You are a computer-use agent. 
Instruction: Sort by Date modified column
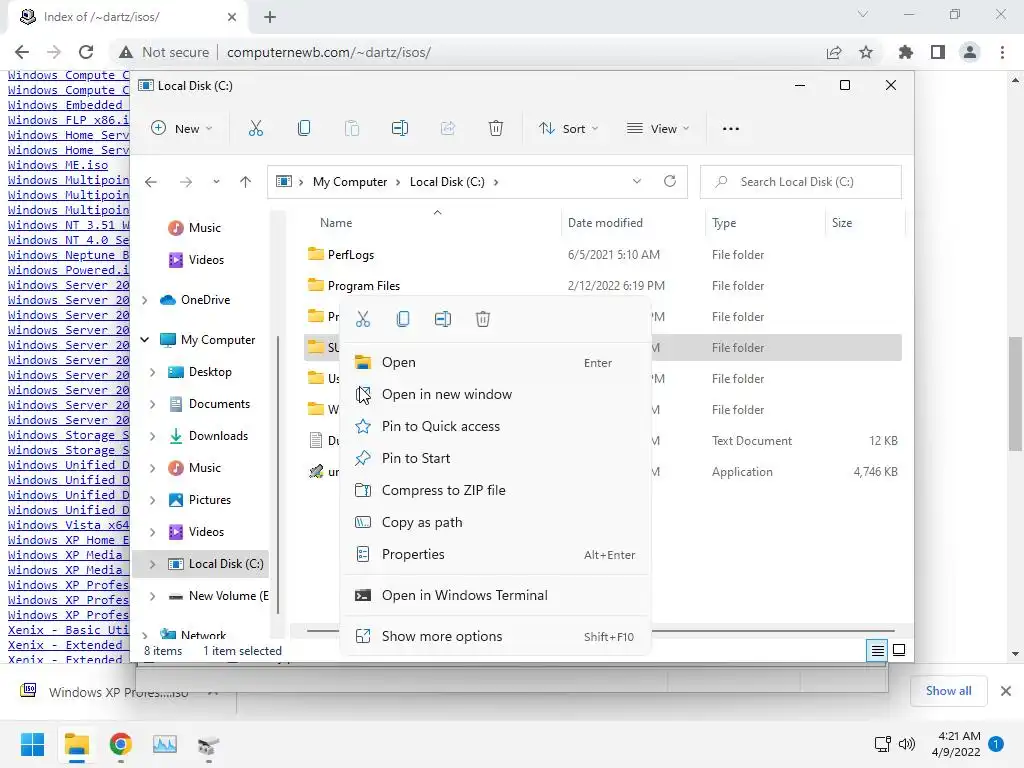point(605,223)
